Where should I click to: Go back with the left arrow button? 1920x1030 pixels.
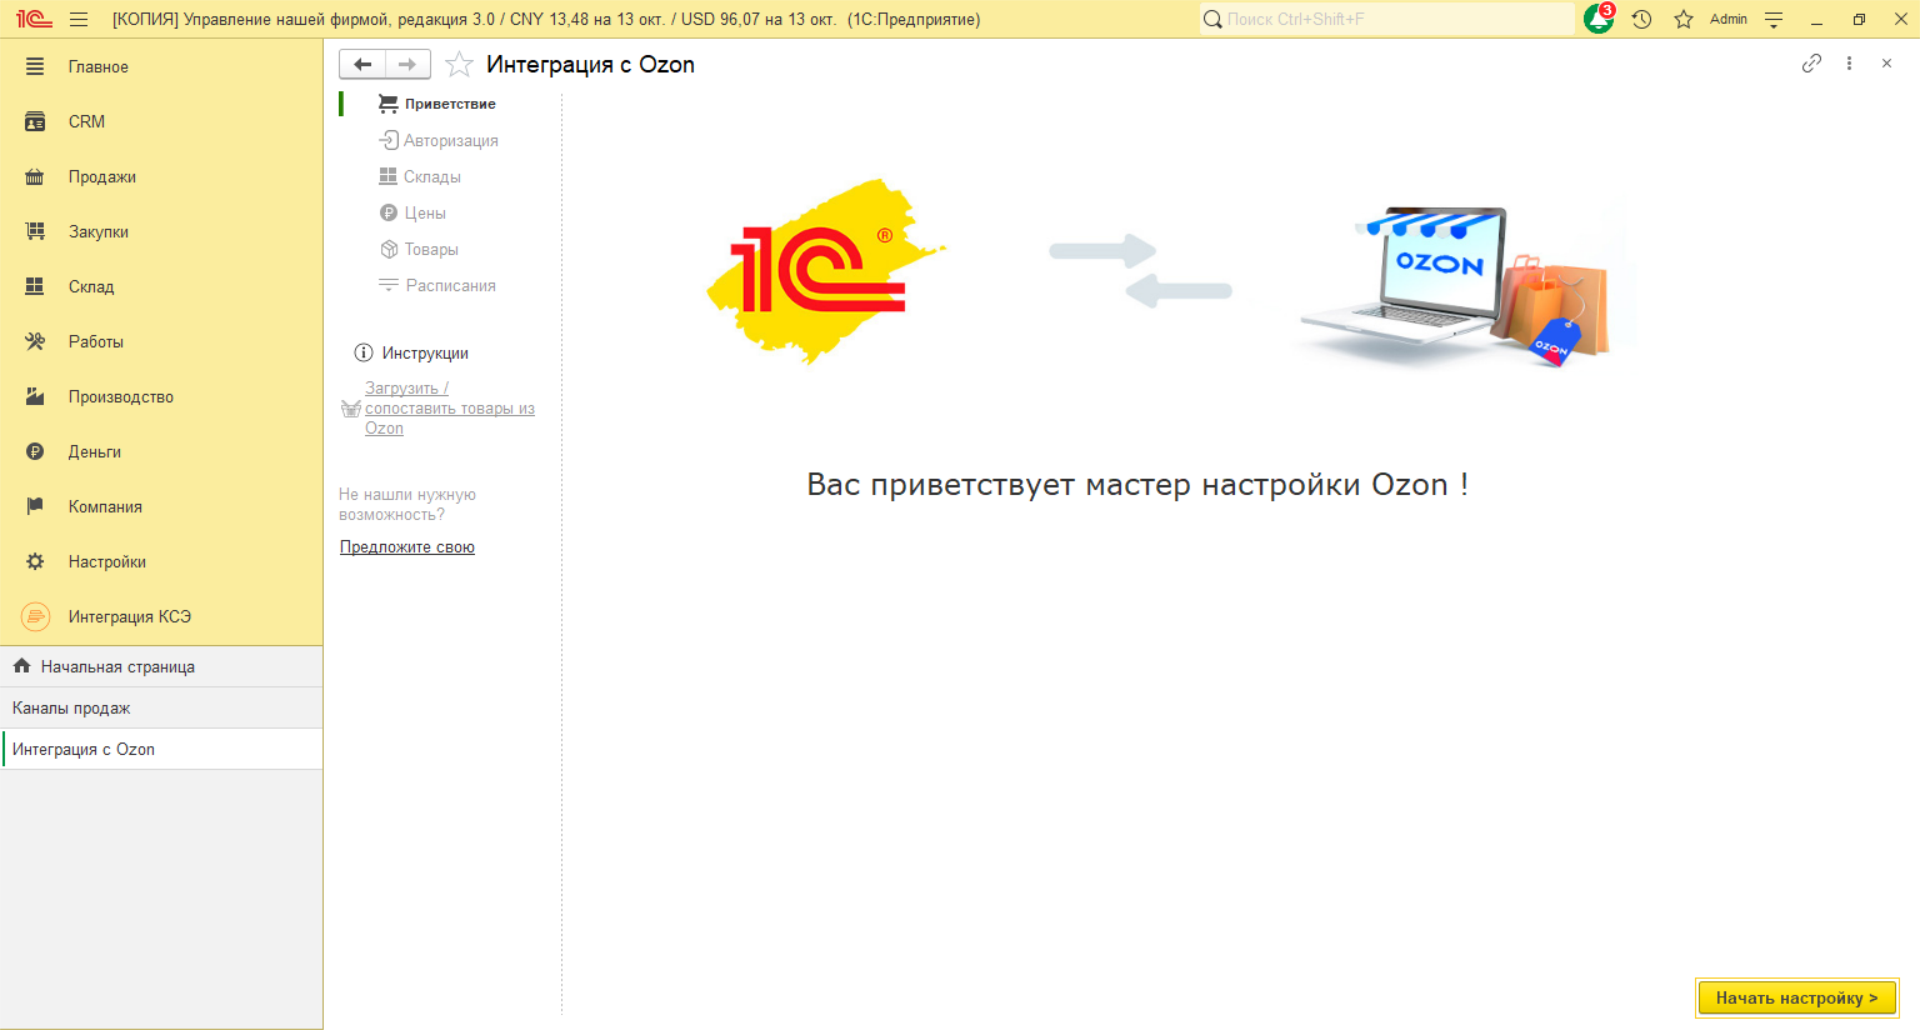tap(363, 64)
